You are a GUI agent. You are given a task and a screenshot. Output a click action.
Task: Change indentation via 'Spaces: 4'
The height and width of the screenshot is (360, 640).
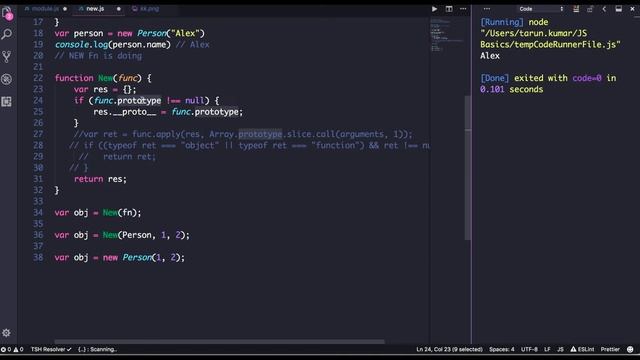coord(502,349)
